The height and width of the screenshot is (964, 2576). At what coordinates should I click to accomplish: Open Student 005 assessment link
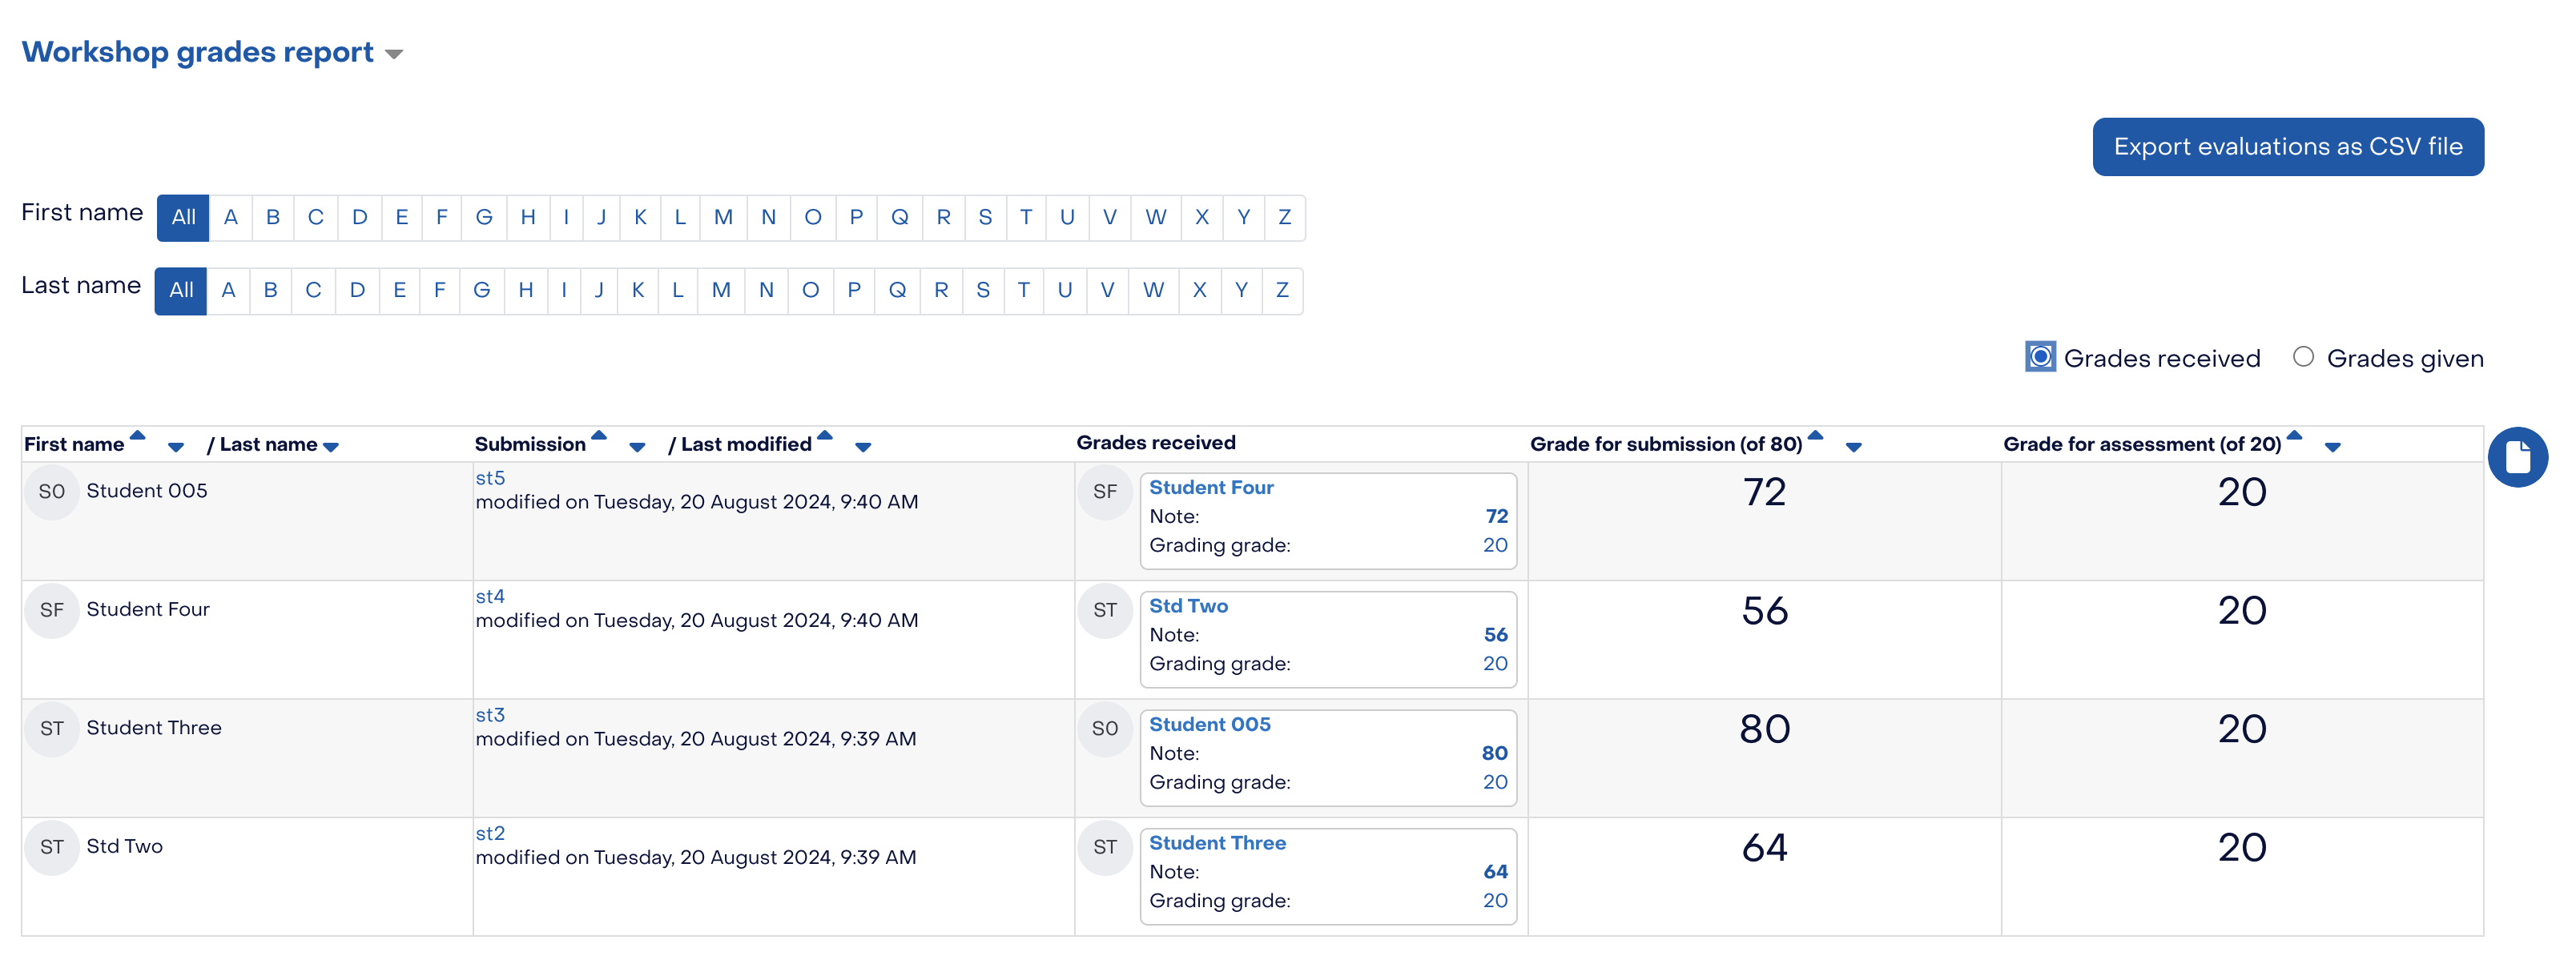[1210, 725]
